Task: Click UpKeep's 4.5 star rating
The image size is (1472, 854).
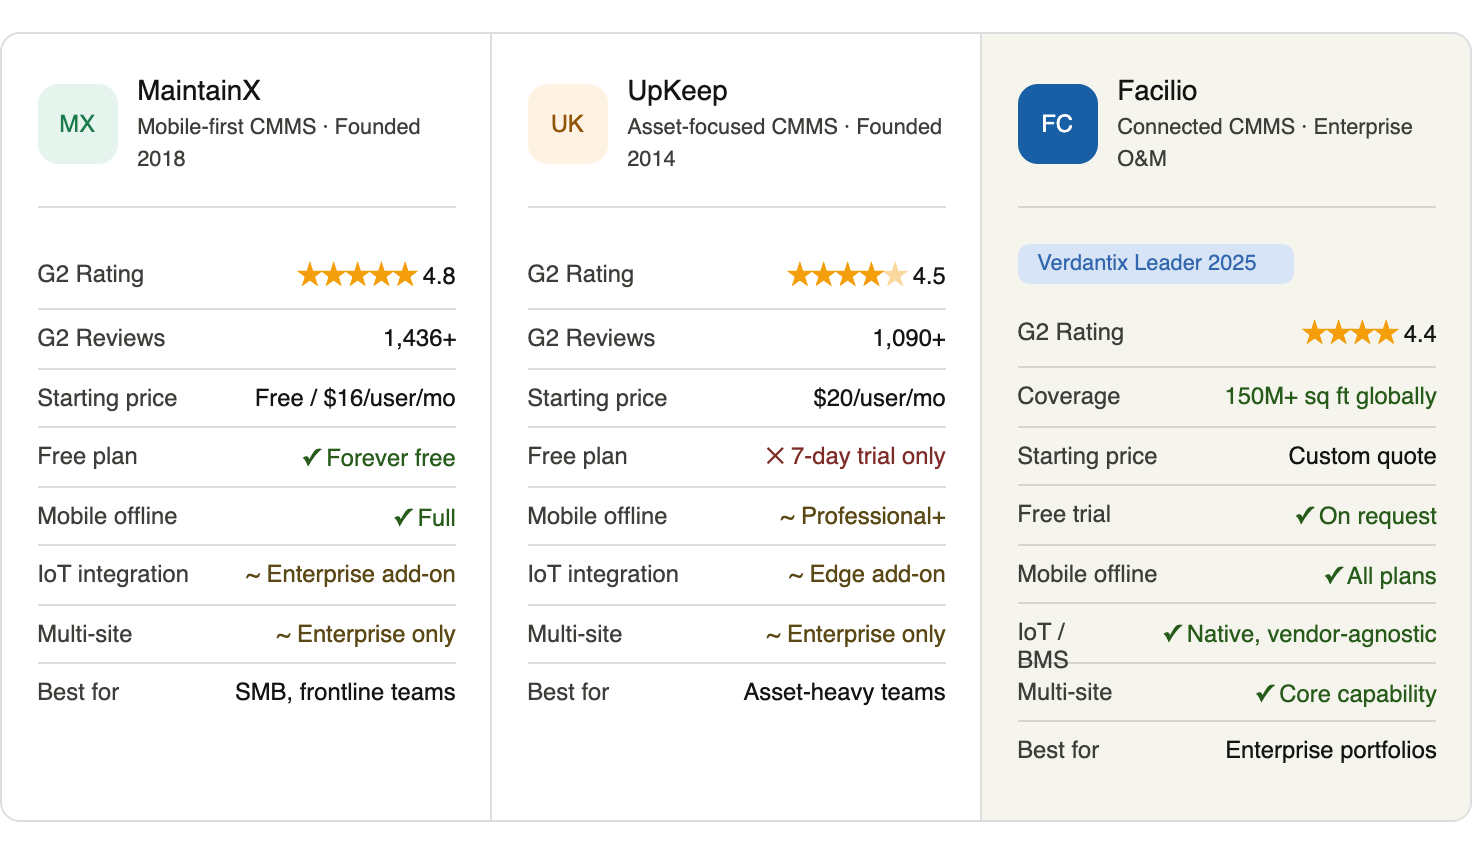Action: pyautogui.click(x=866, y=275)
